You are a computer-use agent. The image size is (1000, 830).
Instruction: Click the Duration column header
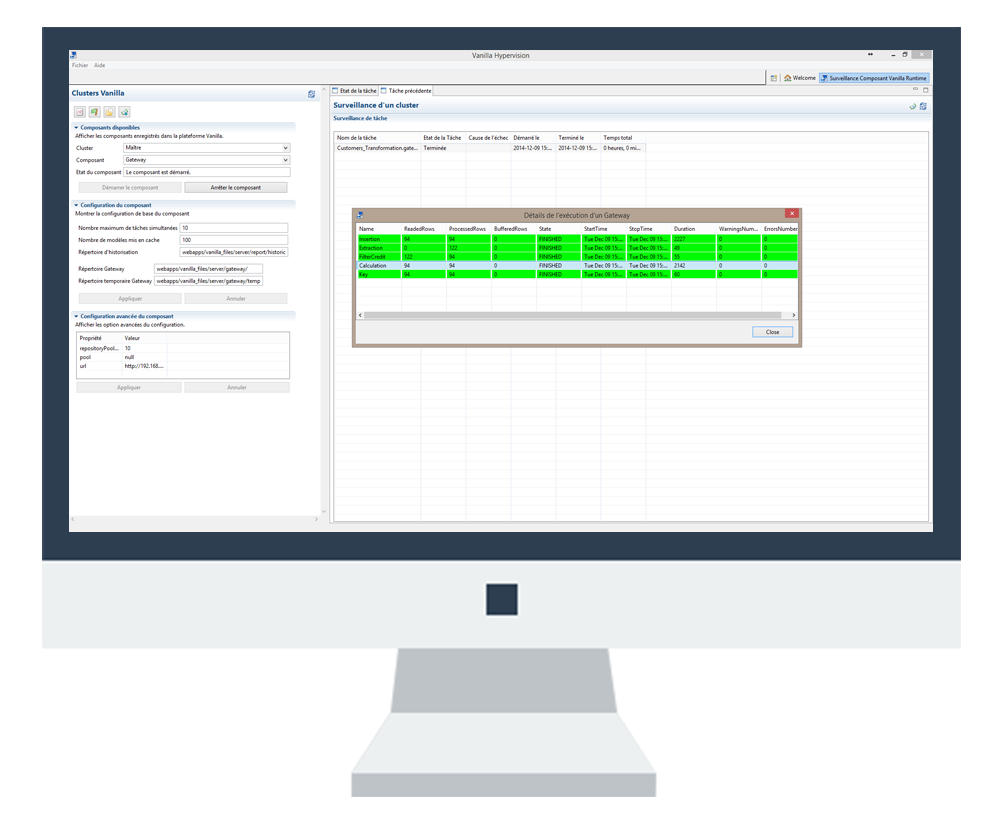point(693,228)
